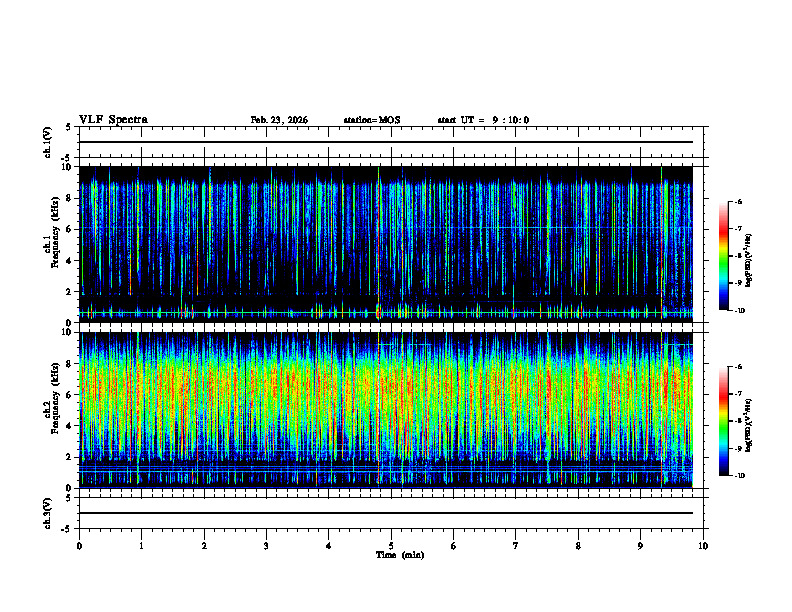Image resolution: width=792 pixels, height=612 pixels.
Task: Click the time axis tick label "9"
Action: tap(640, 546)
